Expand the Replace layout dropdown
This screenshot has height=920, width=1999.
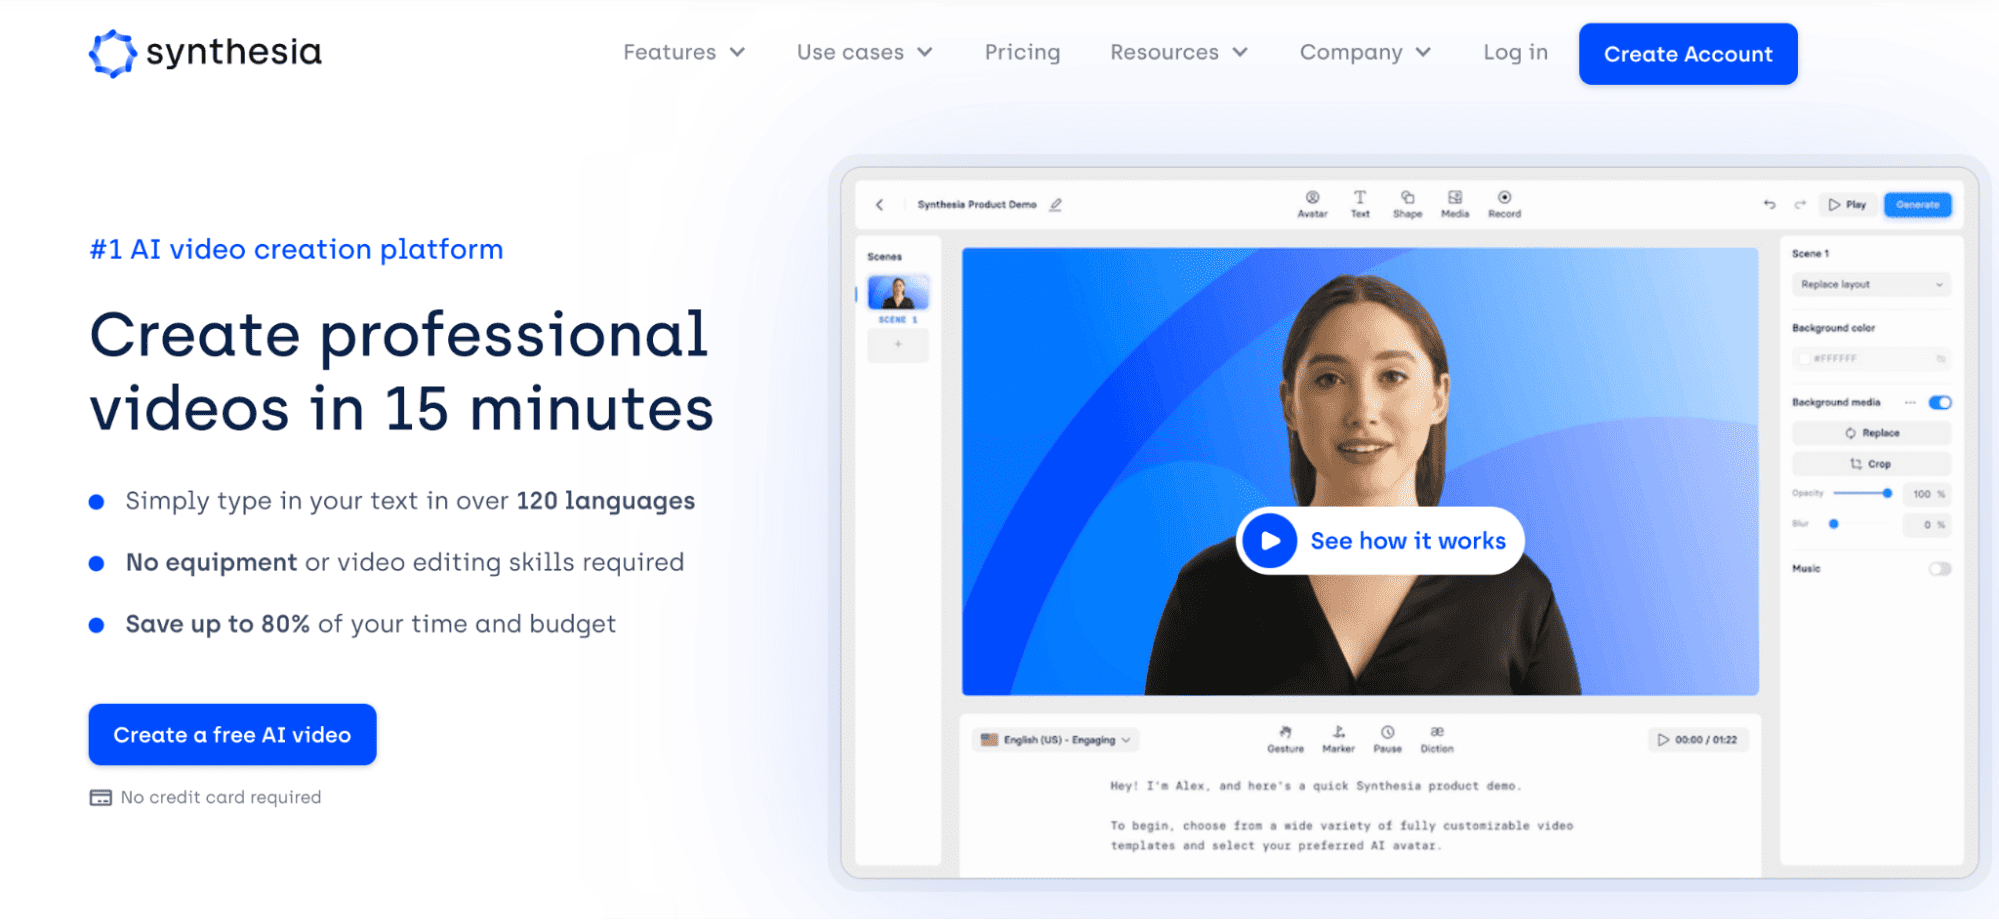[x=1870, y=285]
